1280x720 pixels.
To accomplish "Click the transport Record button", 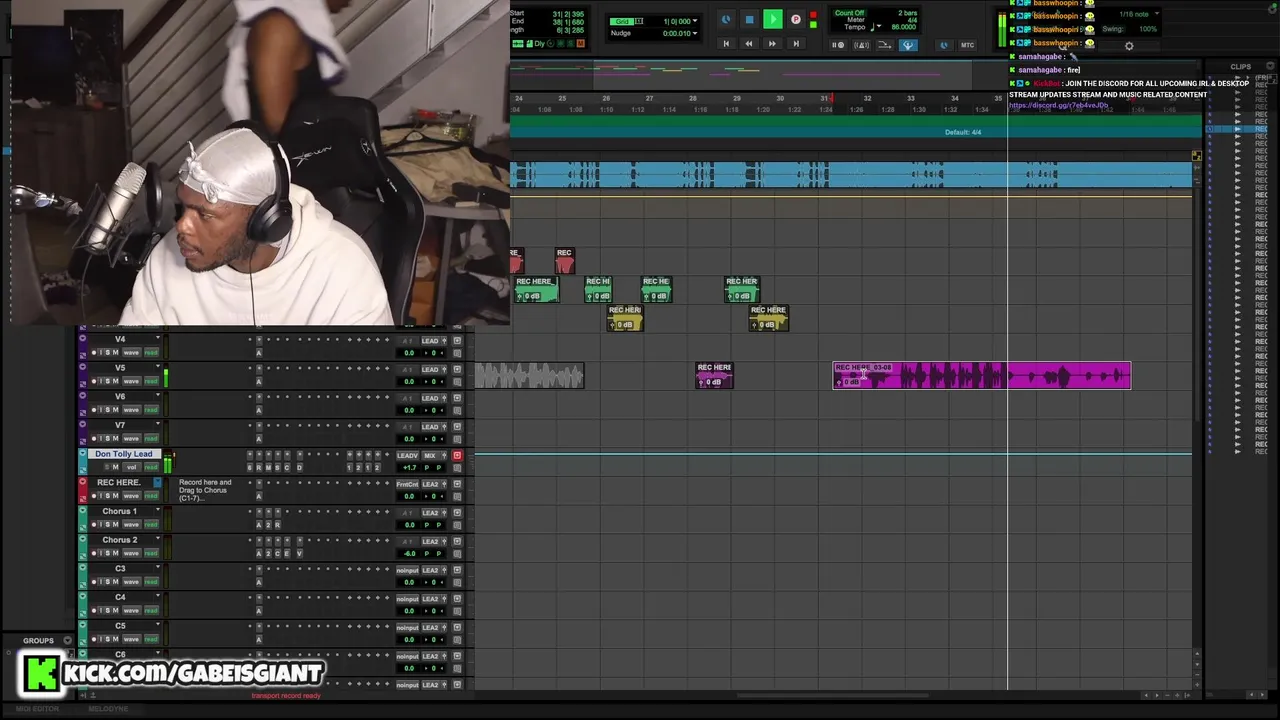I will tap(795, 19).
